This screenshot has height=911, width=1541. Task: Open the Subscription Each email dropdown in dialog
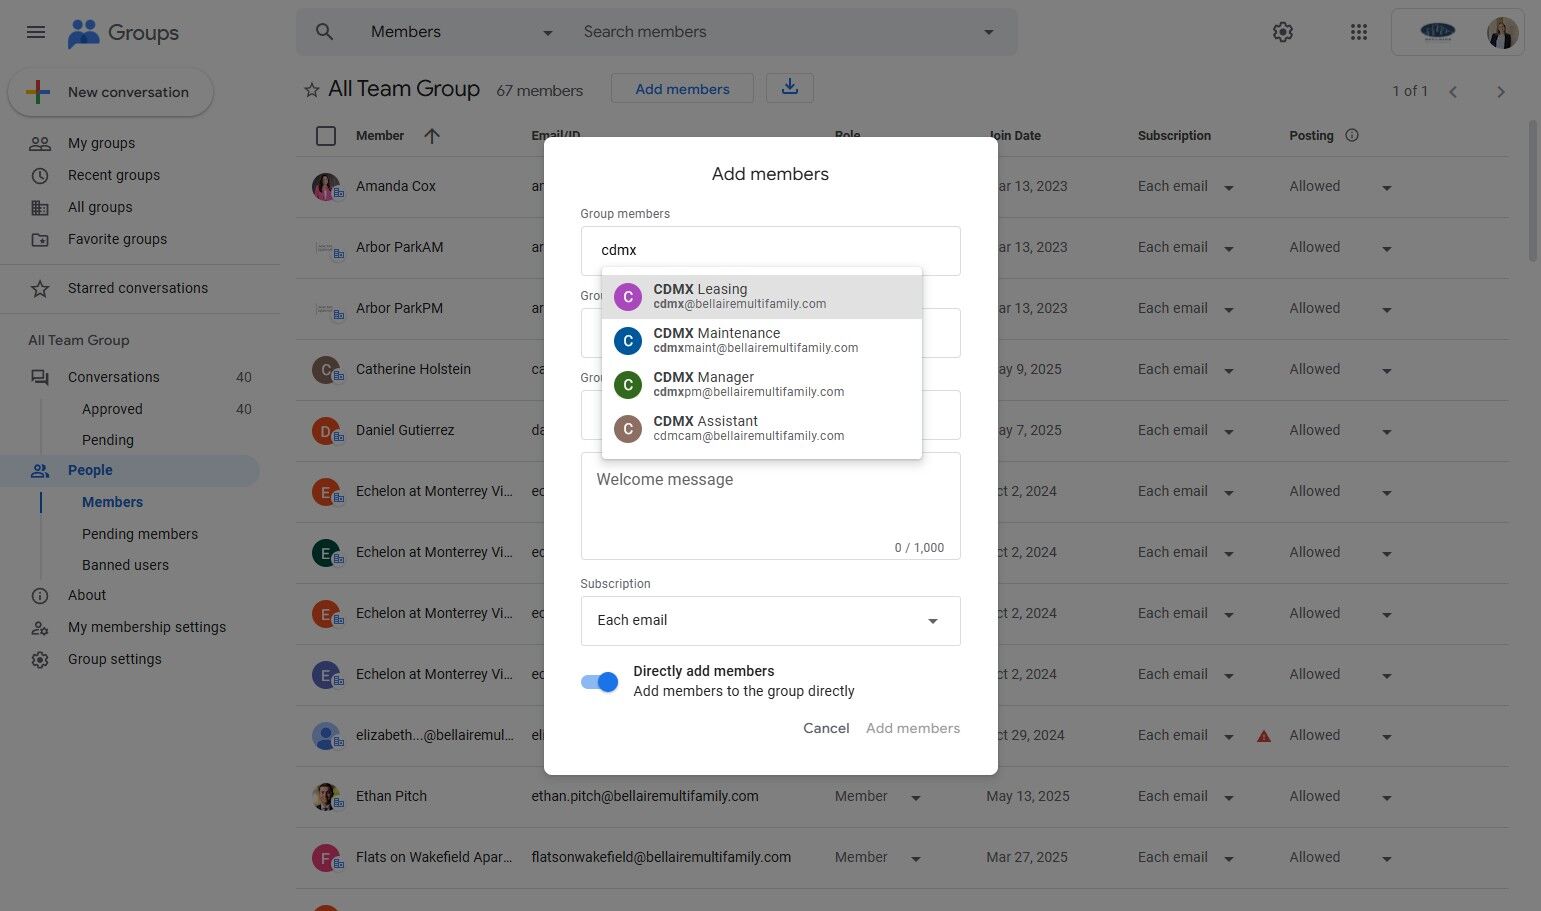[x=770, y=621]
